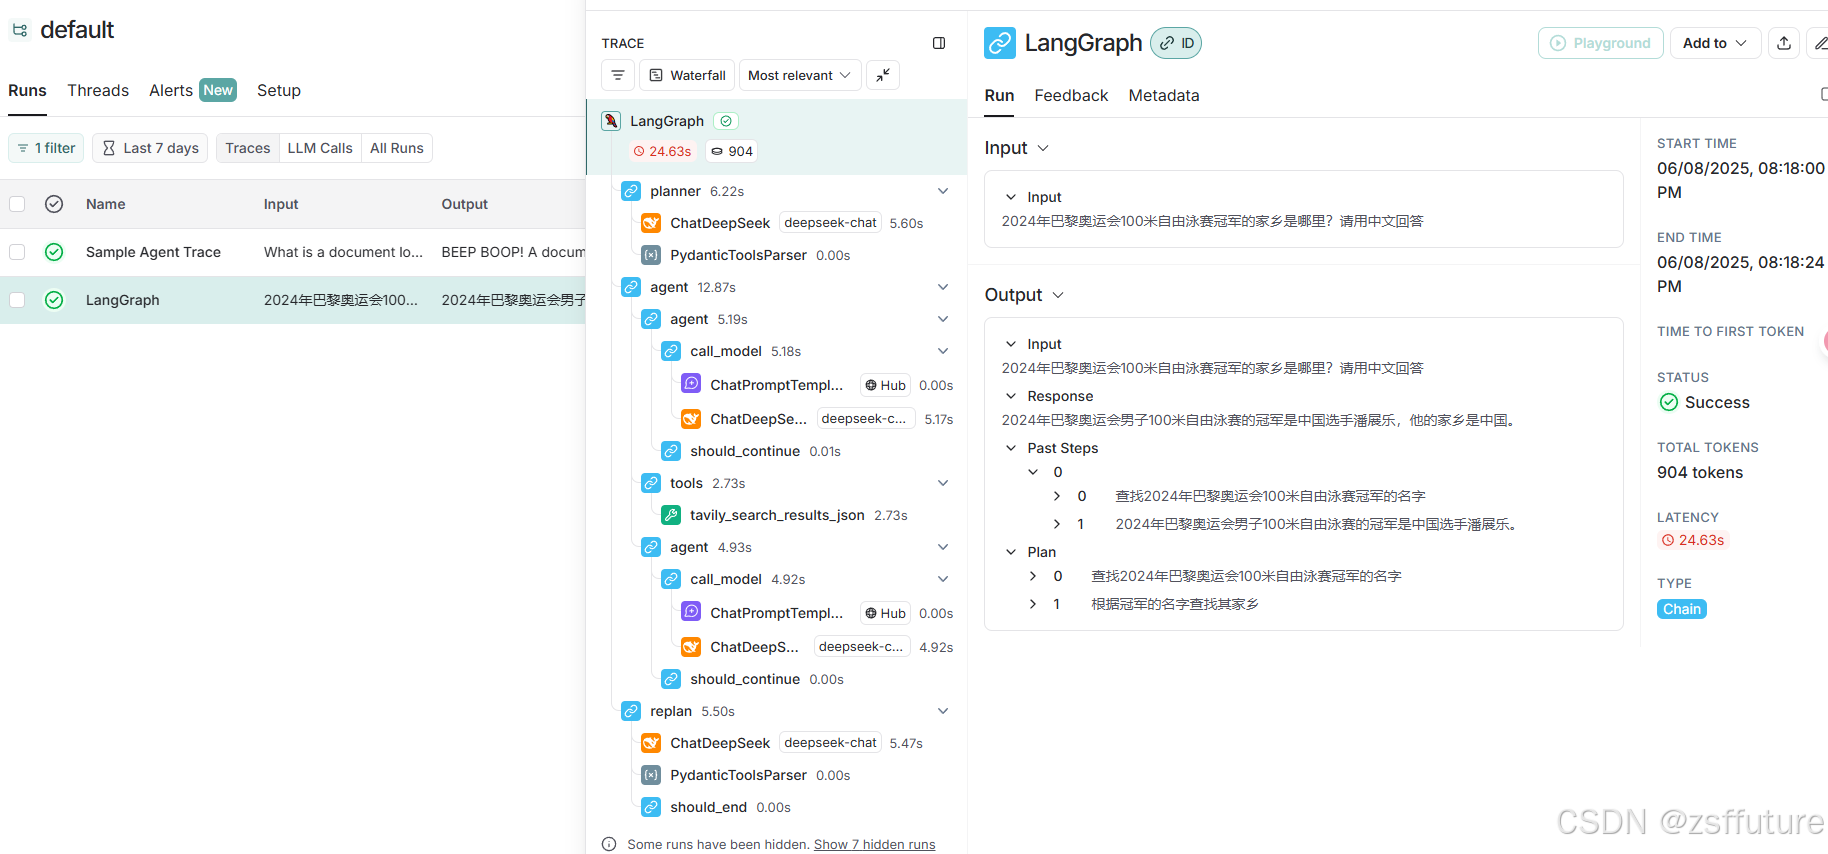This screenshot has height=854, width=1828.
Task: Select the planner chain icon
Action: point(631,191)
